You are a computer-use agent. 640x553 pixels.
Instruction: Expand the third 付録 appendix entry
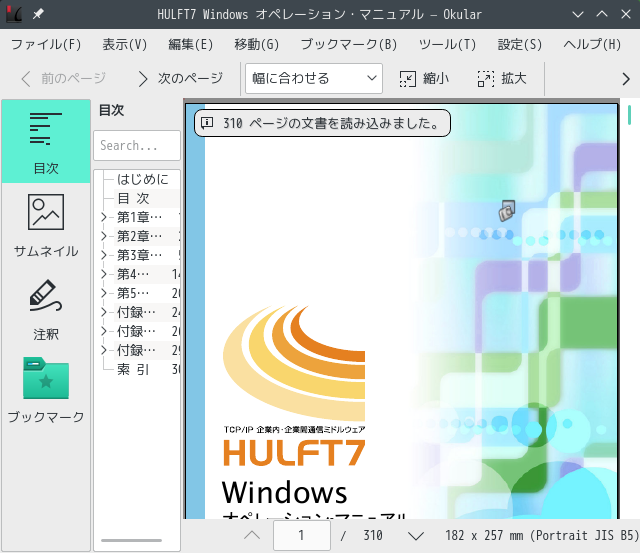coord(104,350)
